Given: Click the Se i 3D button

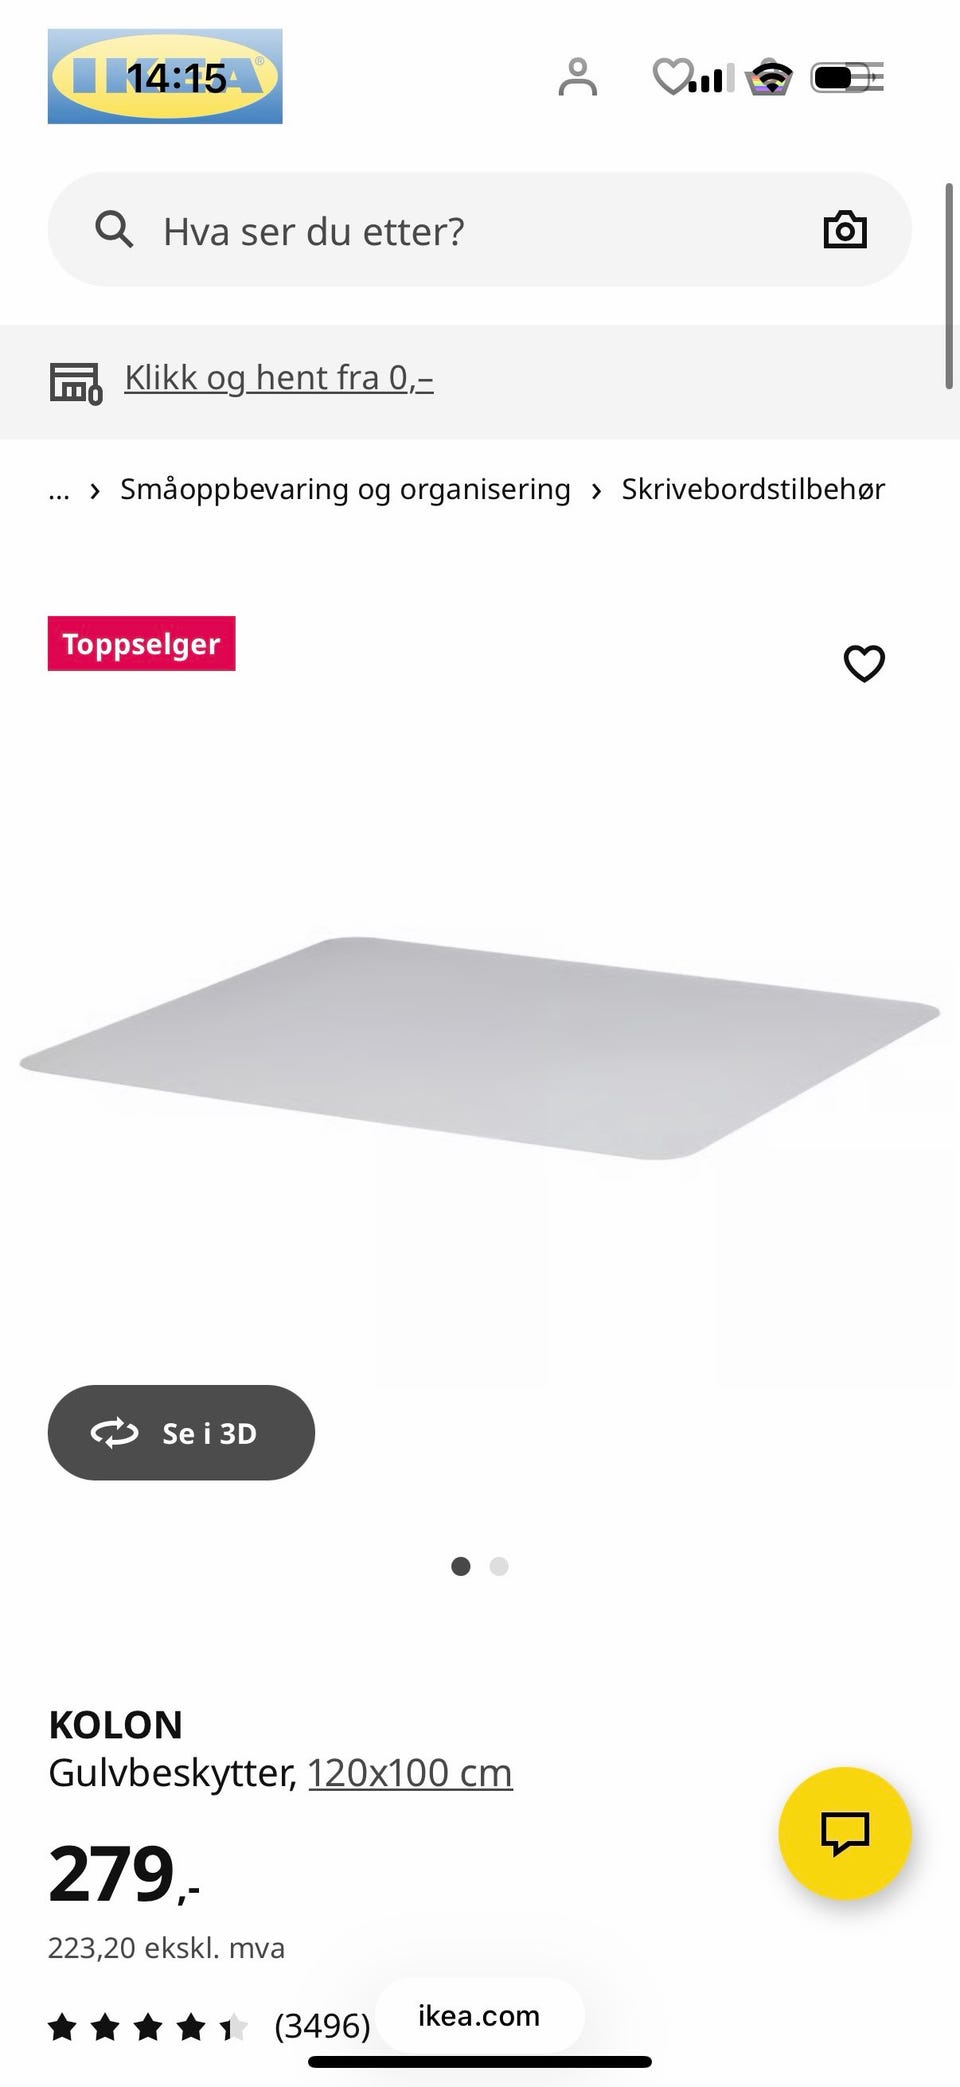Looking at the screenshot, I should point(181,1432).
